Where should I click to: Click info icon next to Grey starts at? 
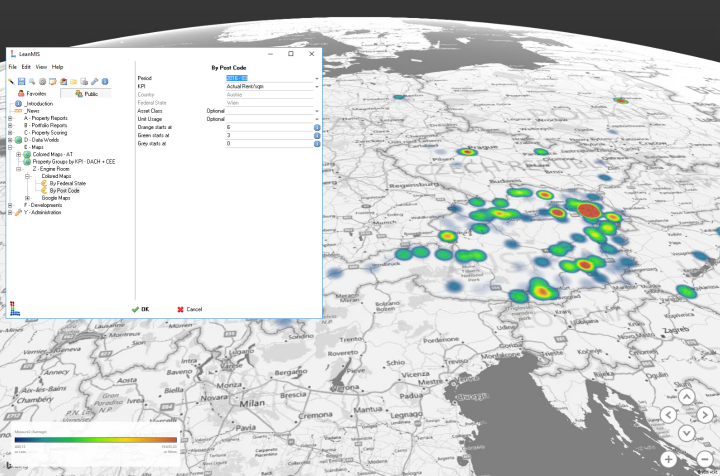point(317,143)
